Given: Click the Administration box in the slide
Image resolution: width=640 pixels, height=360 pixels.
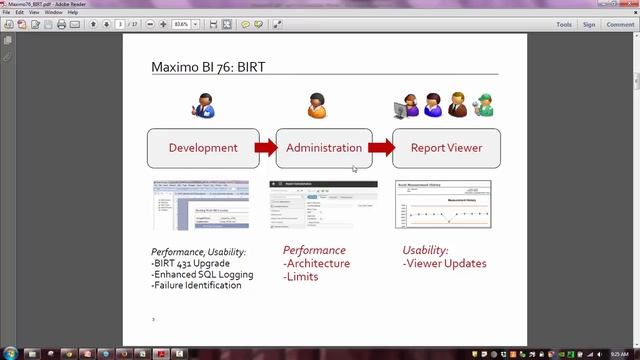Looking at the screenshot, I should pyautogui.click(x=324, y=148).
